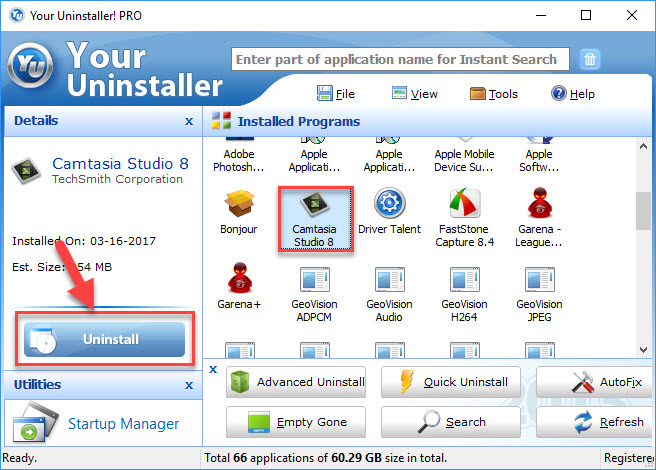Click Quick Uninstall button
Screen dimensions: 656x470
click(x=451, y=382)
